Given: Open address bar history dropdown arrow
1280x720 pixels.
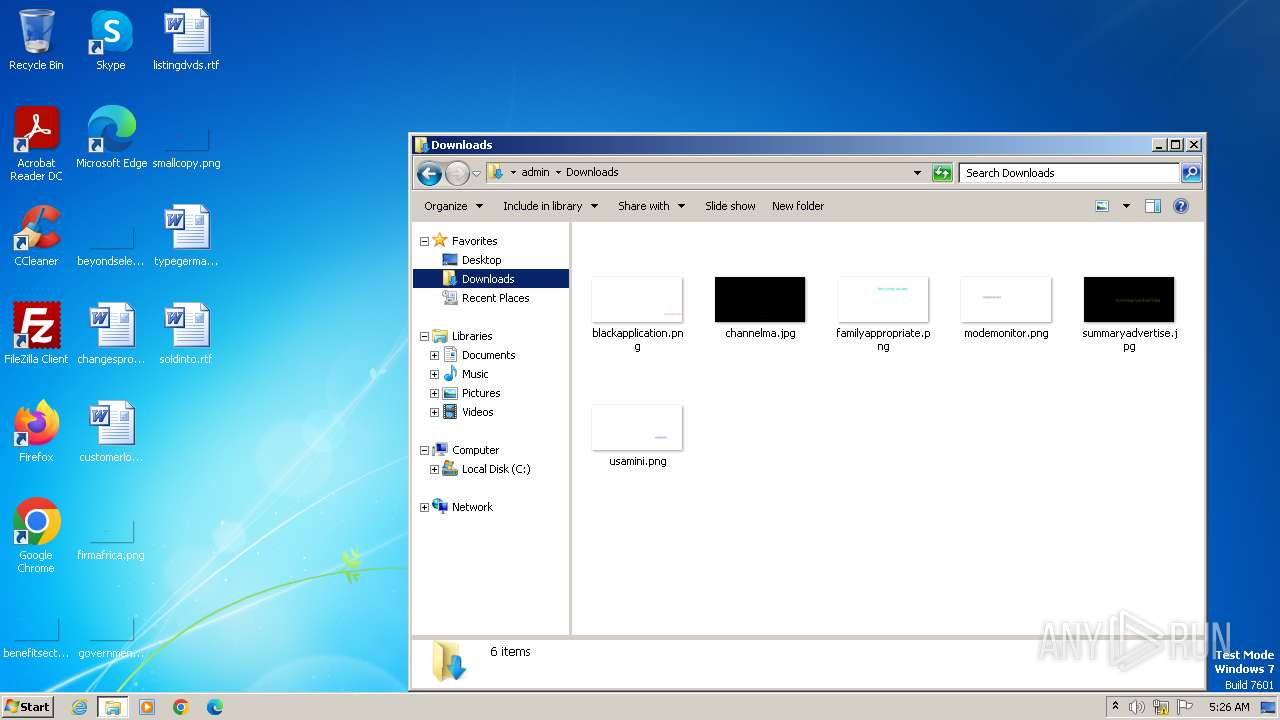Looking at the screenshot, I should (x=917, y=173).
